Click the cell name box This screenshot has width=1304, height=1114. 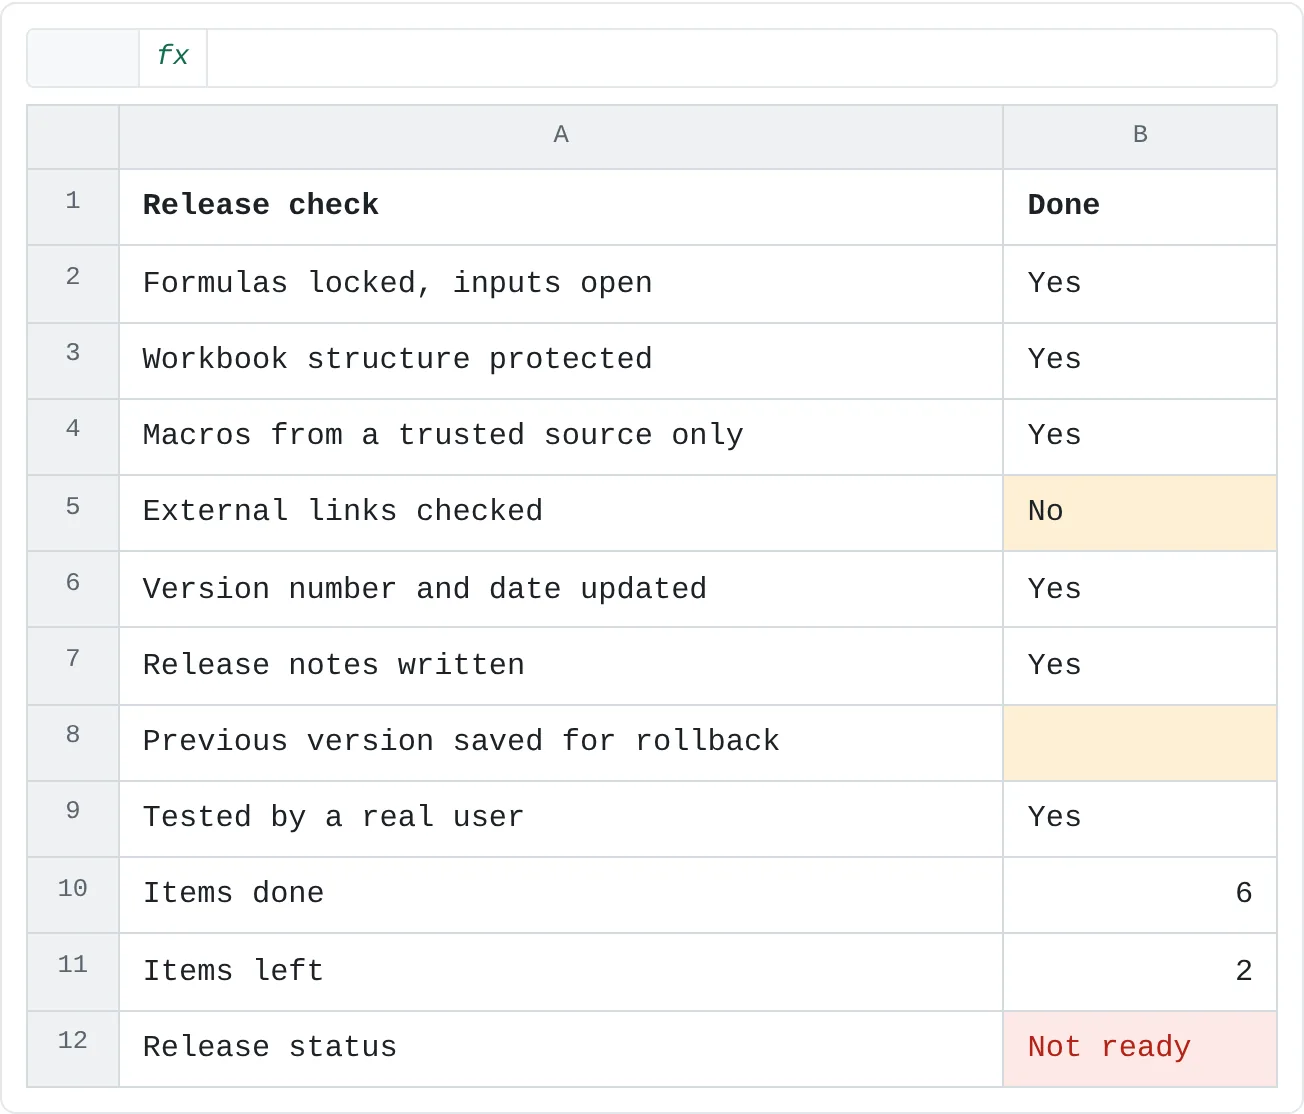point(83,57)
